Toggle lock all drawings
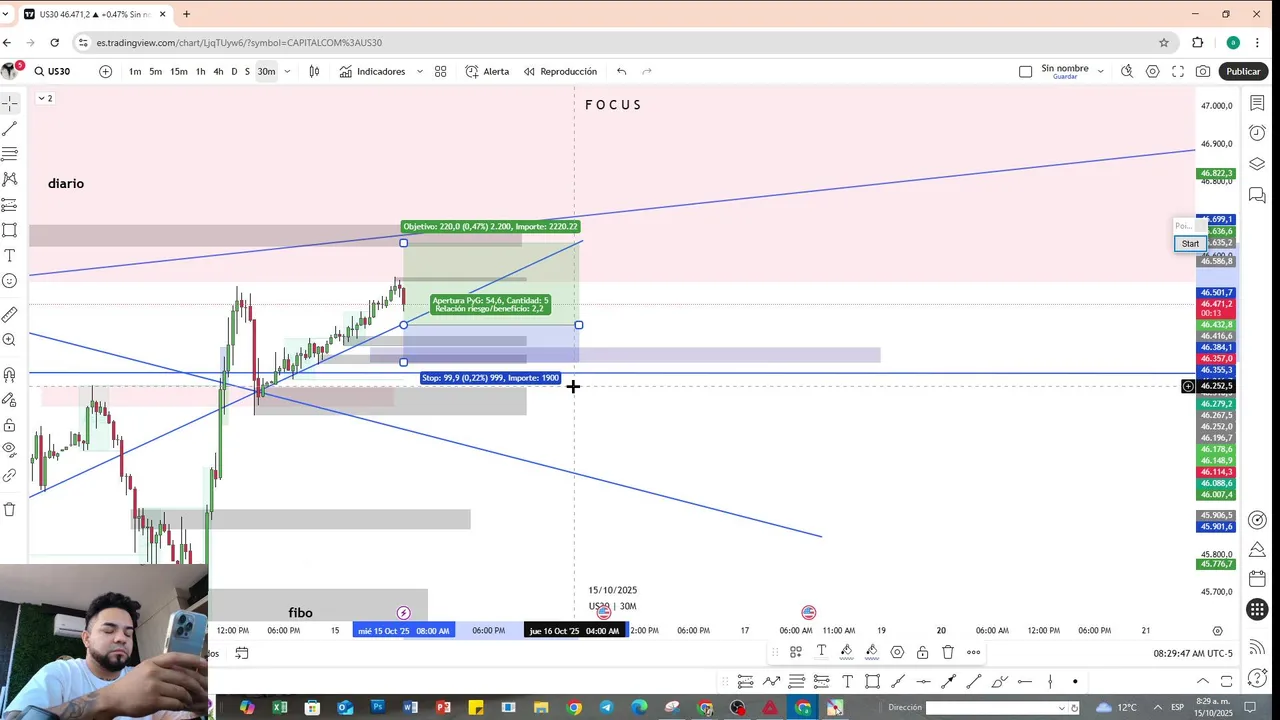The image size is (1280, 720). coord(10,425)
